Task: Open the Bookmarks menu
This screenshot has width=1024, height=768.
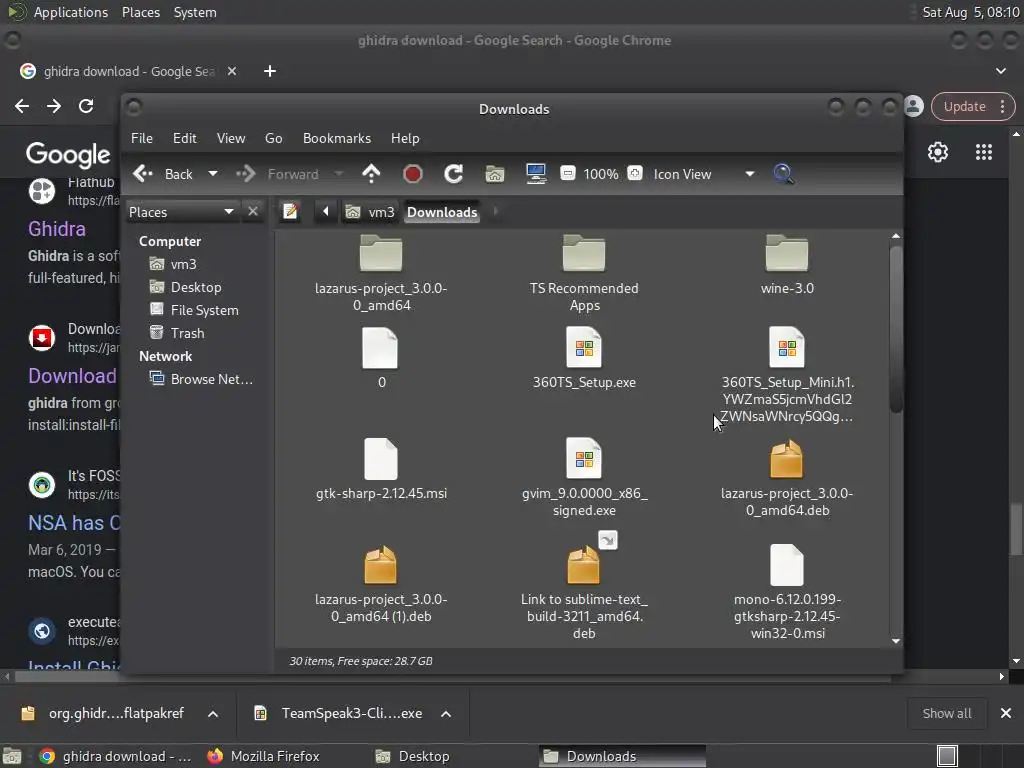Action: (337, 138)
